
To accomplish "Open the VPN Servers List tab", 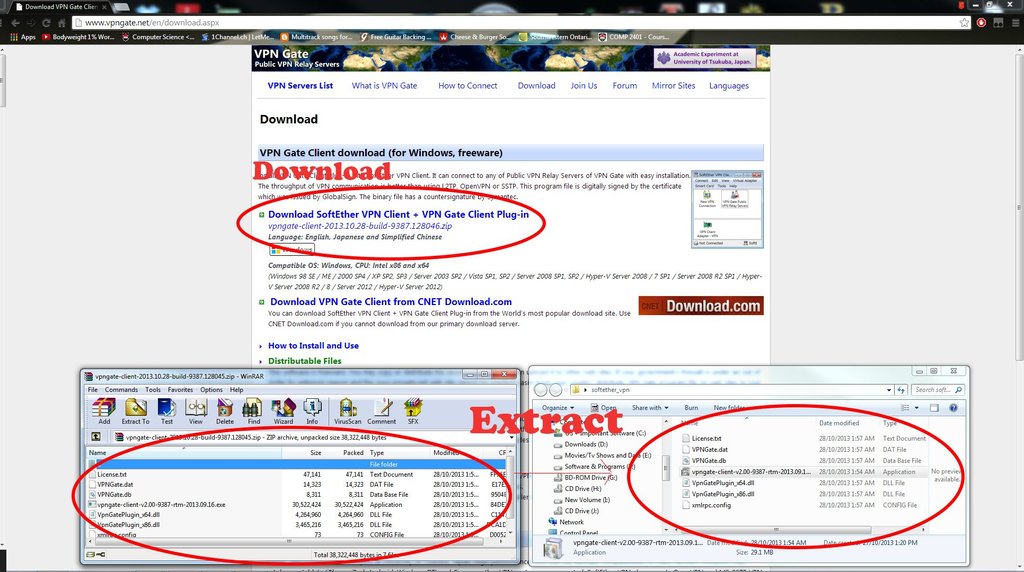I will click(300, 86).
